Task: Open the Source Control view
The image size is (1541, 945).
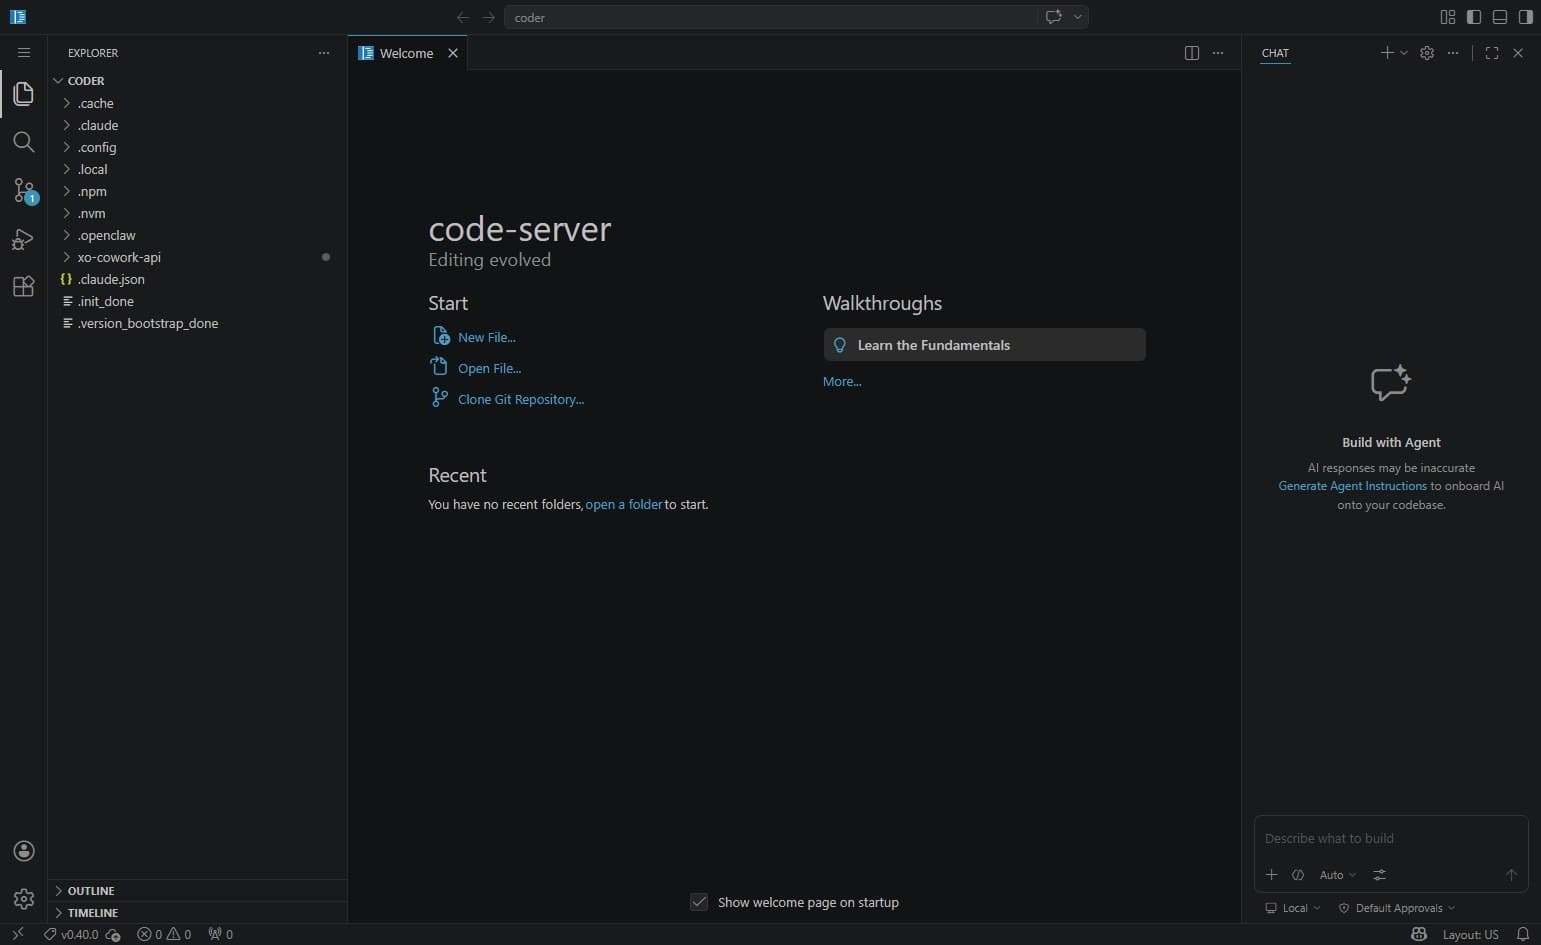Action: [x=24, y=190]
